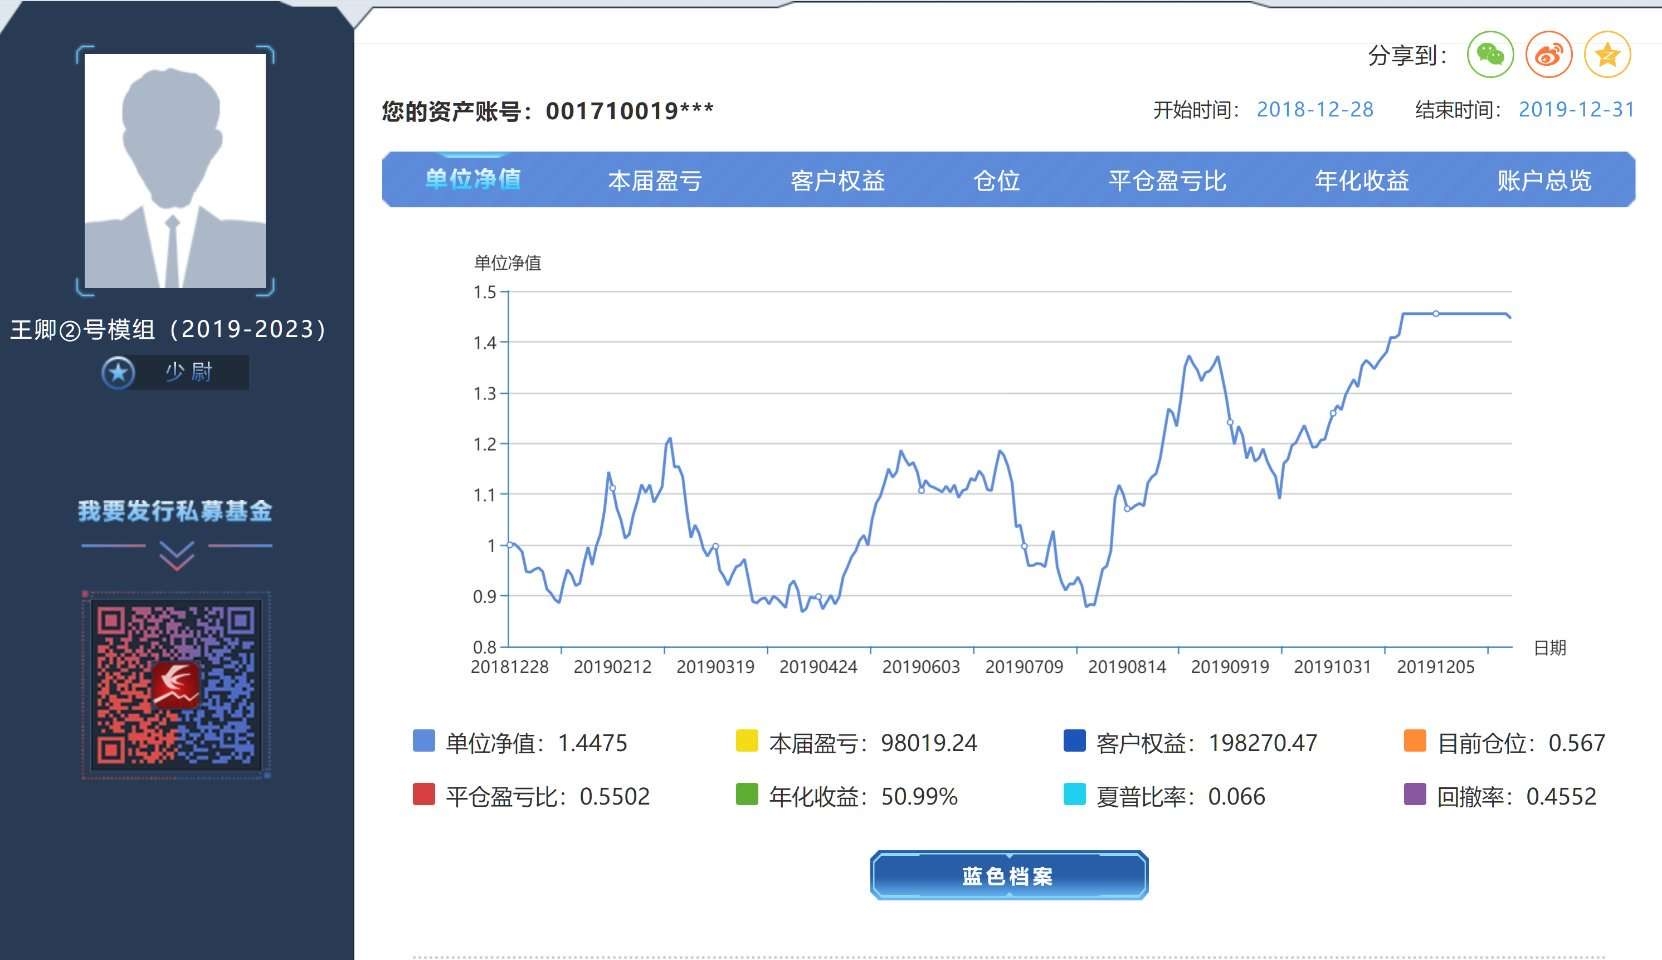1662x960 pixels.
Task: Click the orange 目前仓位 legend swatch
Action: pyautogui.click(x=1415, y=741)
